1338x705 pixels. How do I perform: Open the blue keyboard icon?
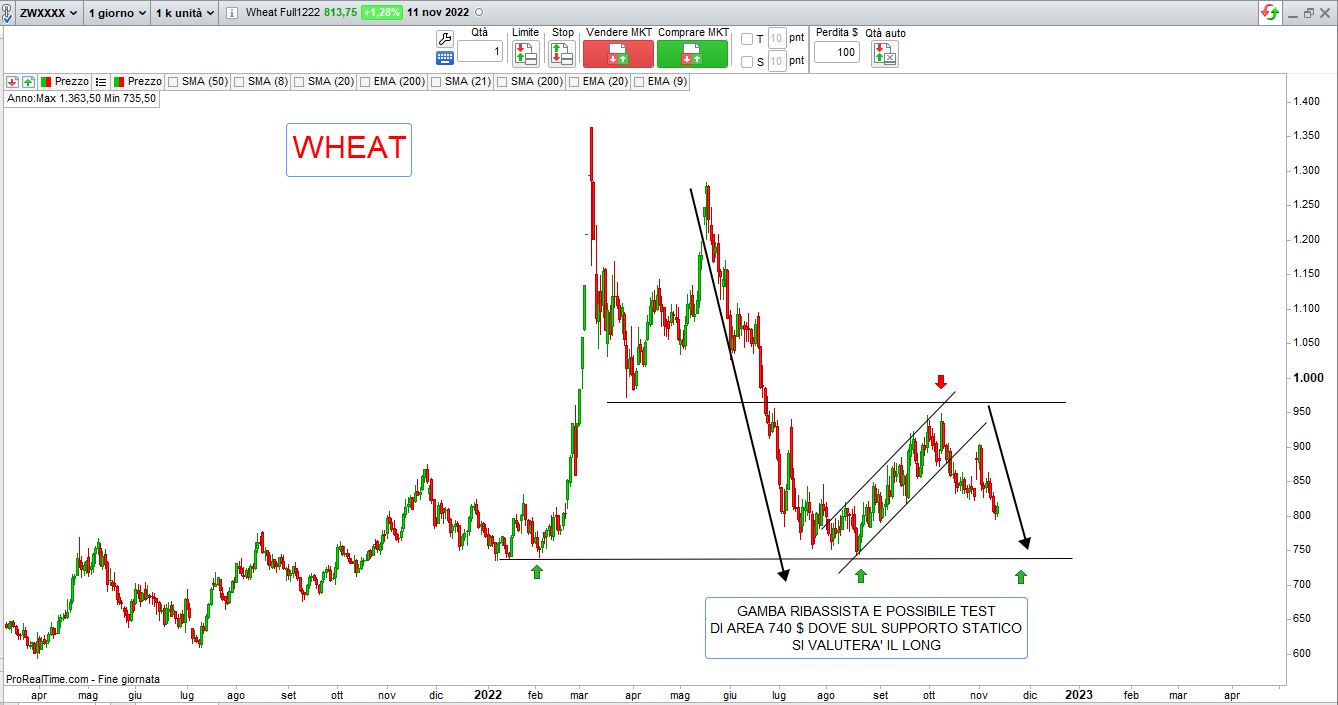445,58
